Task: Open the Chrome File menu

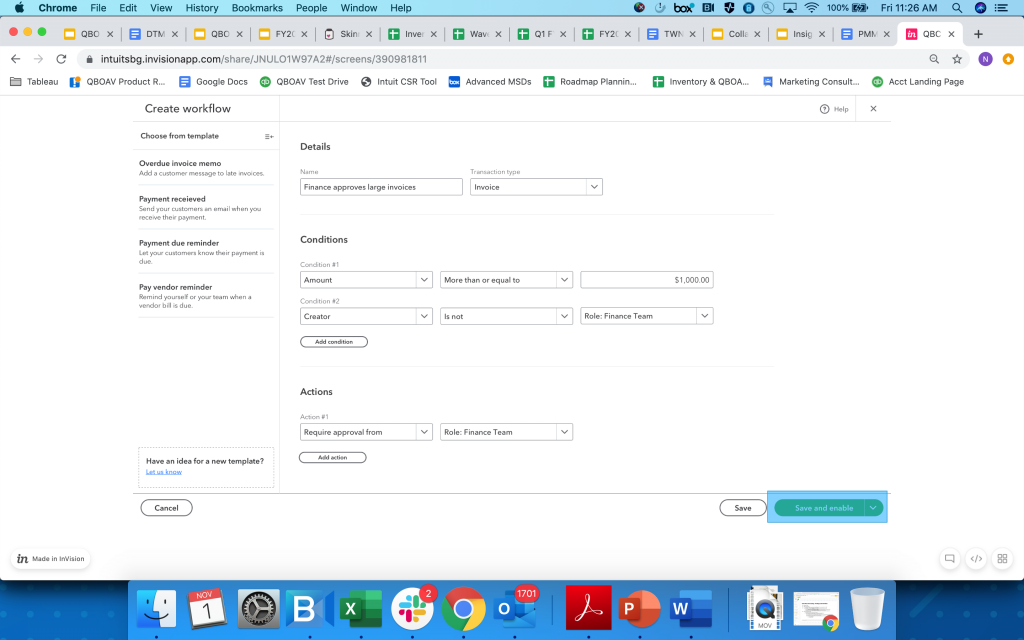Action: point(98,8)
